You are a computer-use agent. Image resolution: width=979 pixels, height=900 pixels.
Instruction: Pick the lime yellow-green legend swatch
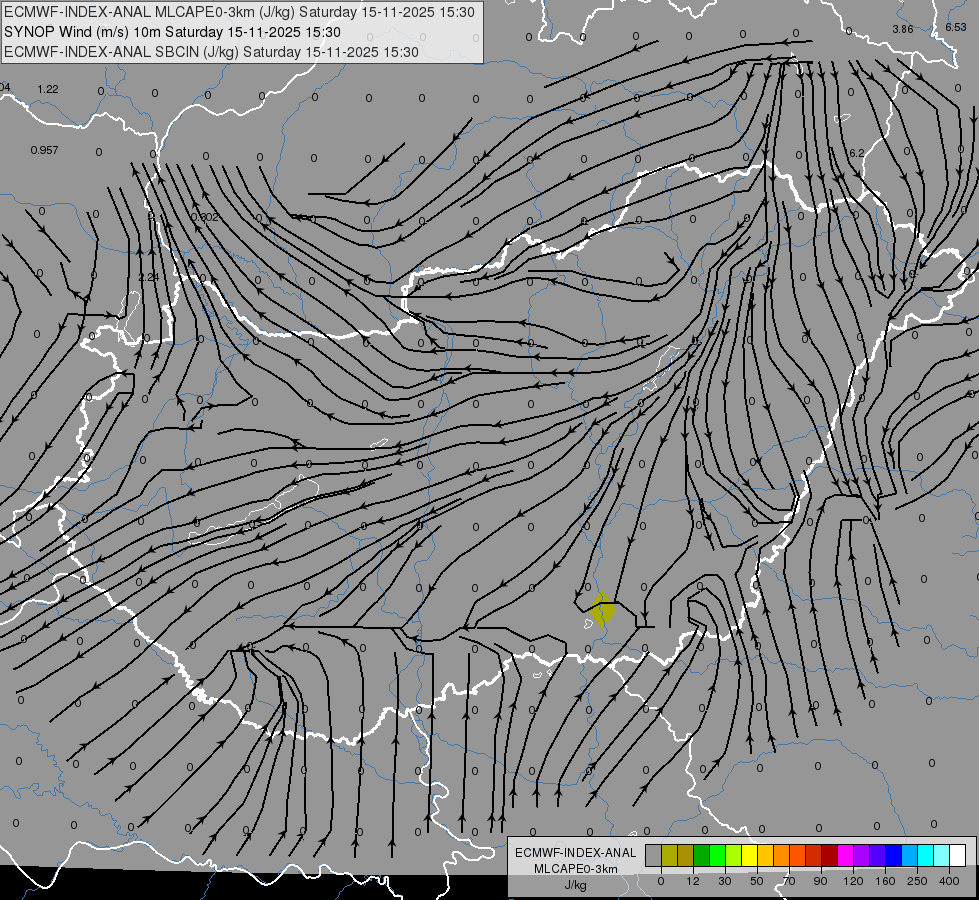(734, 855)
